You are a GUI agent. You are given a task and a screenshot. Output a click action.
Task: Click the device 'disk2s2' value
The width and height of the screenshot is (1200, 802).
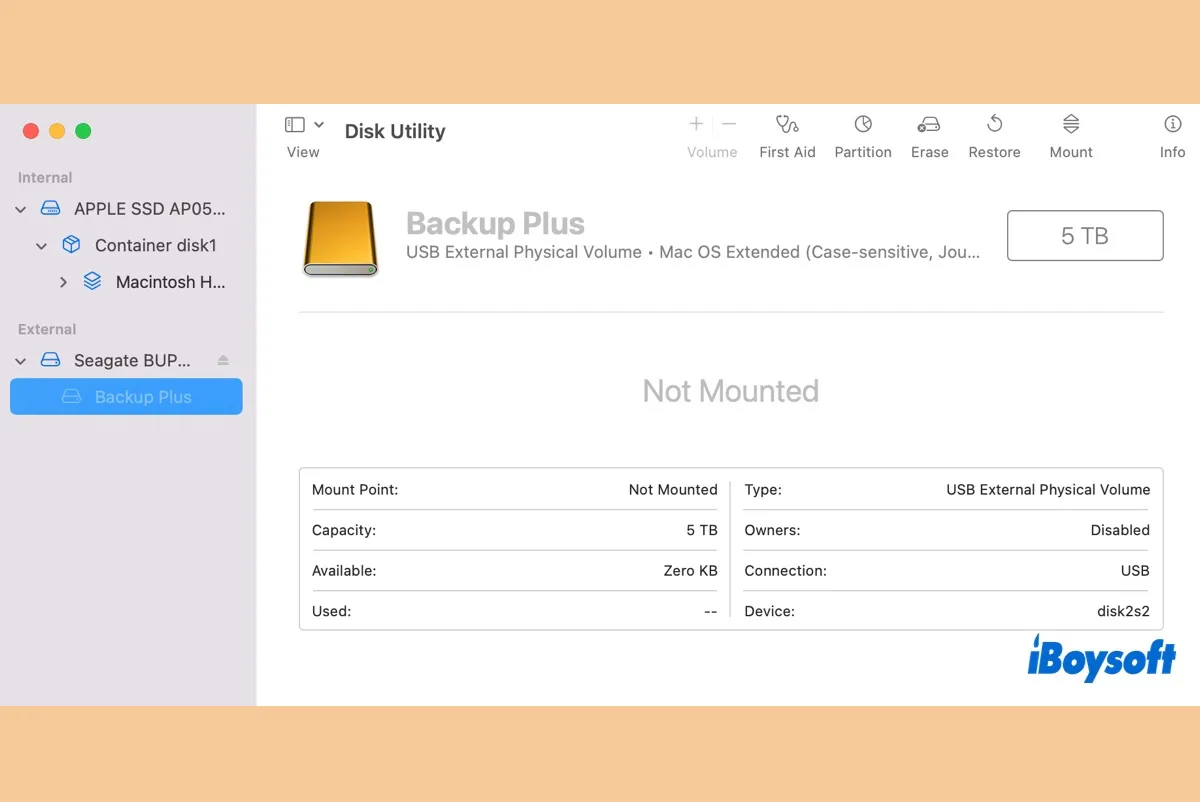pos(1123,611)
